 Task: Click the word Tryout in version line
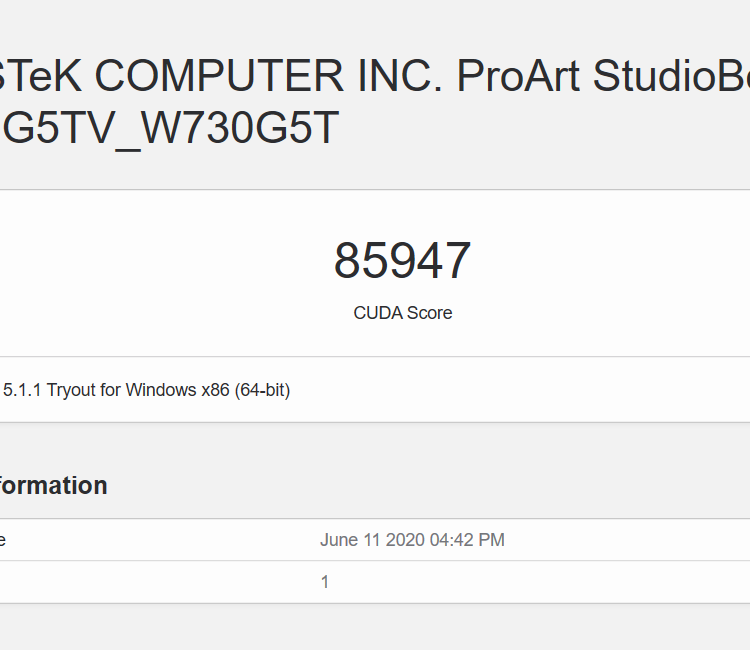click(x=71, y=390)
